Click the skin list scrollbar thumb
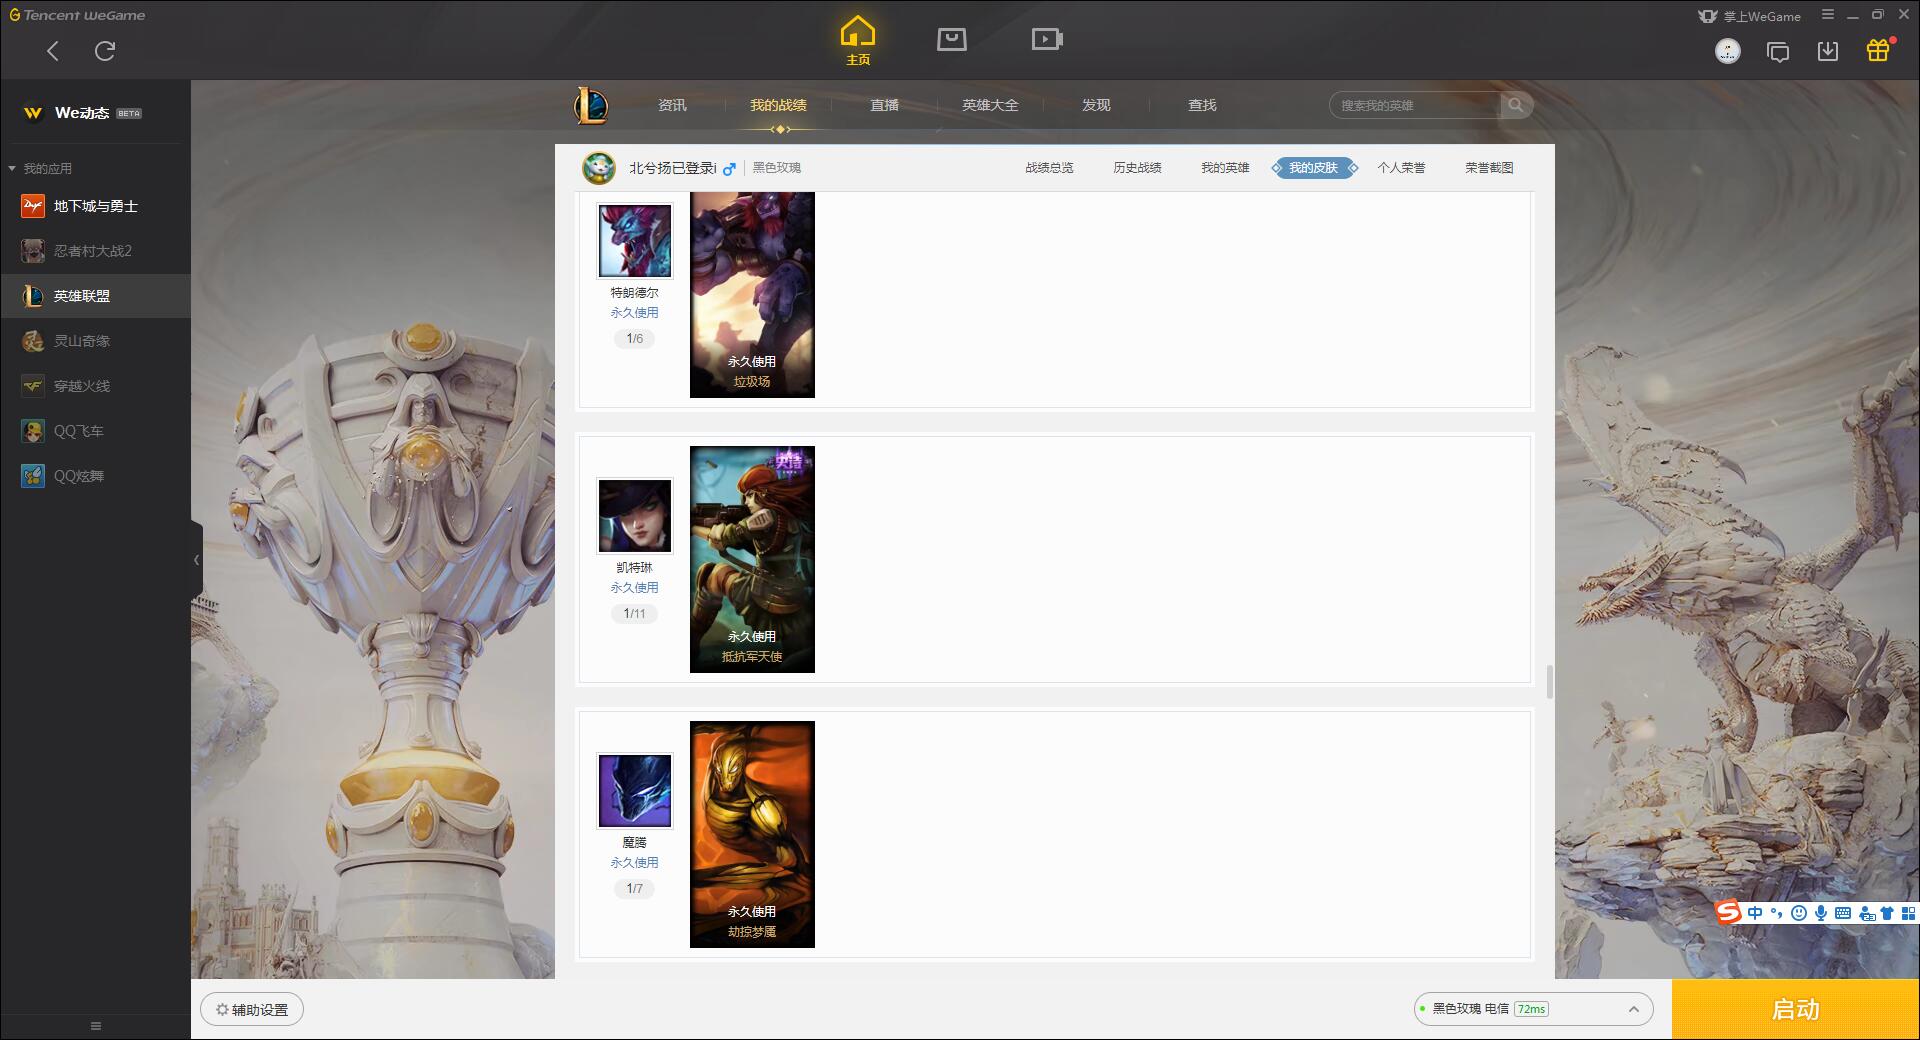 (x=1550, y=682)
